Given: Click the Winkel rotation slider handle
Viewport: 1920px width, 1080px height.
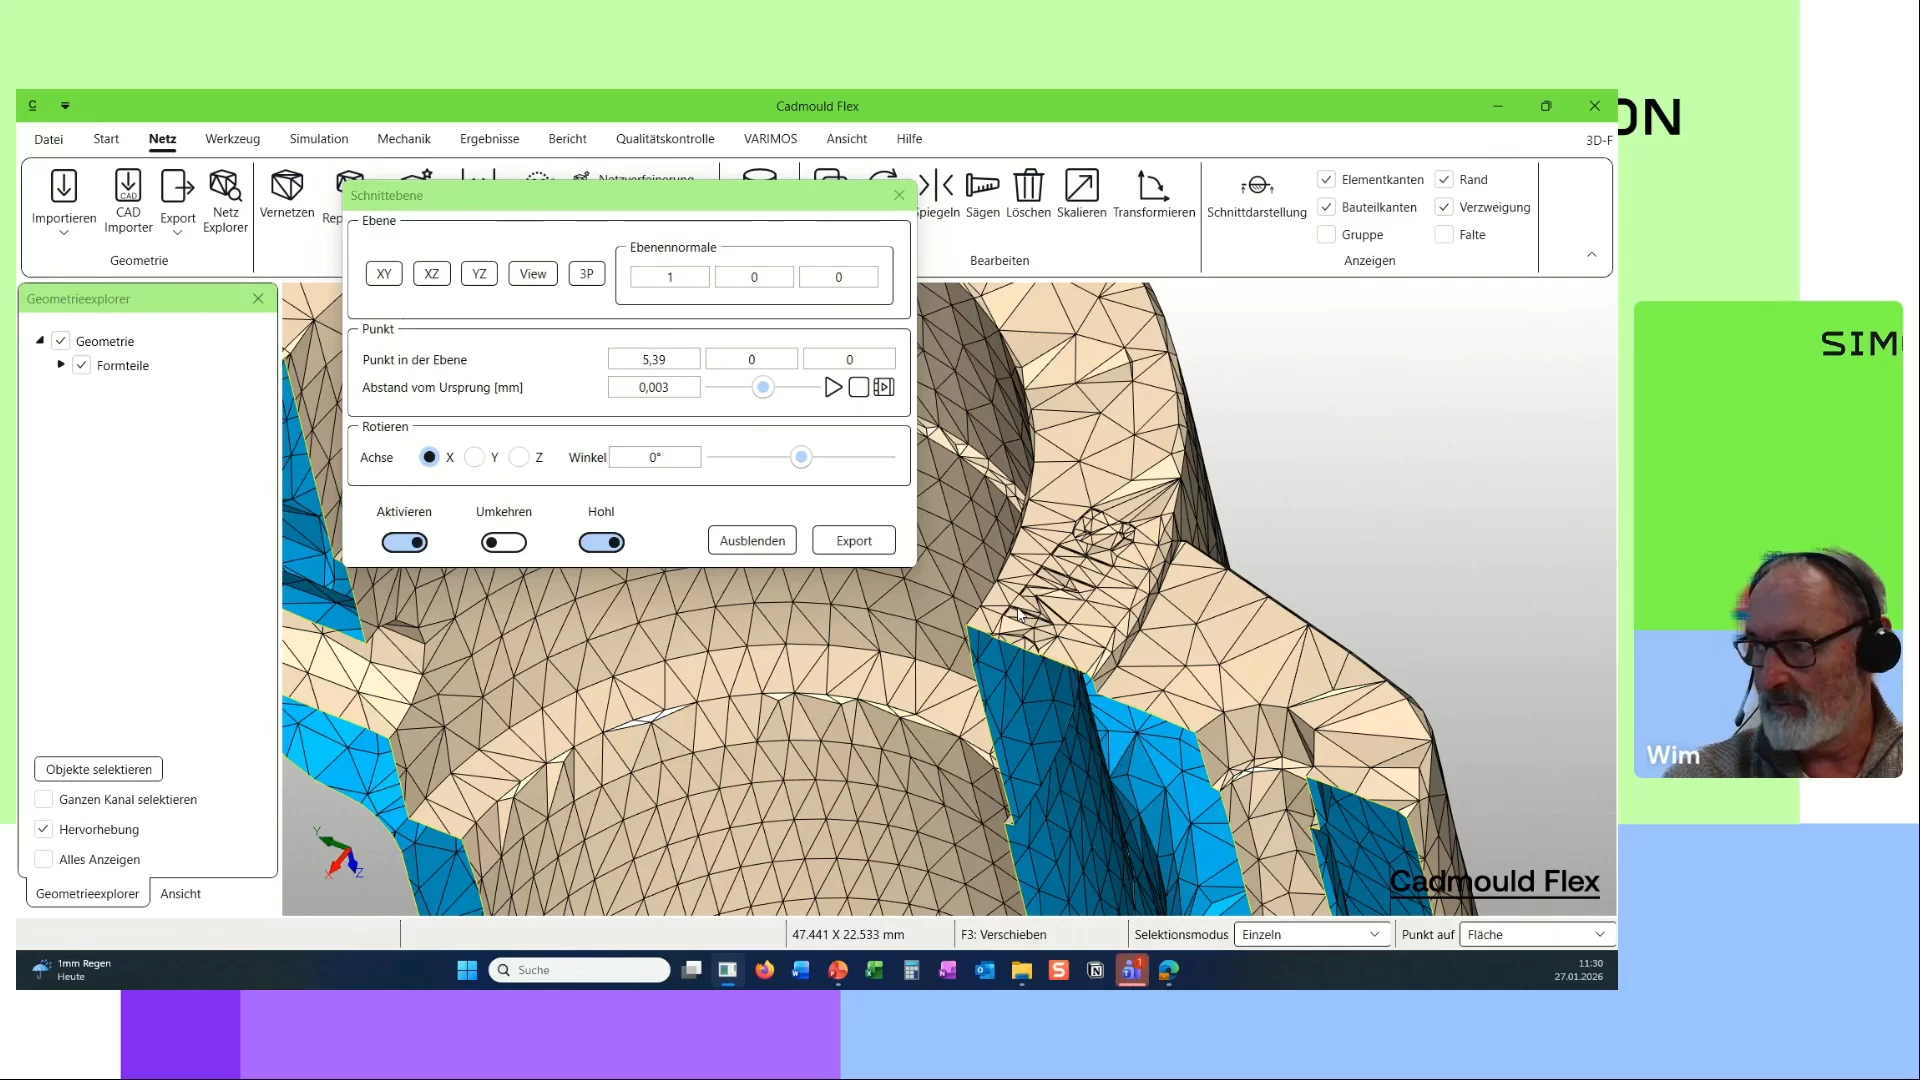Looking at the screenshot, I should pos(800,457).
